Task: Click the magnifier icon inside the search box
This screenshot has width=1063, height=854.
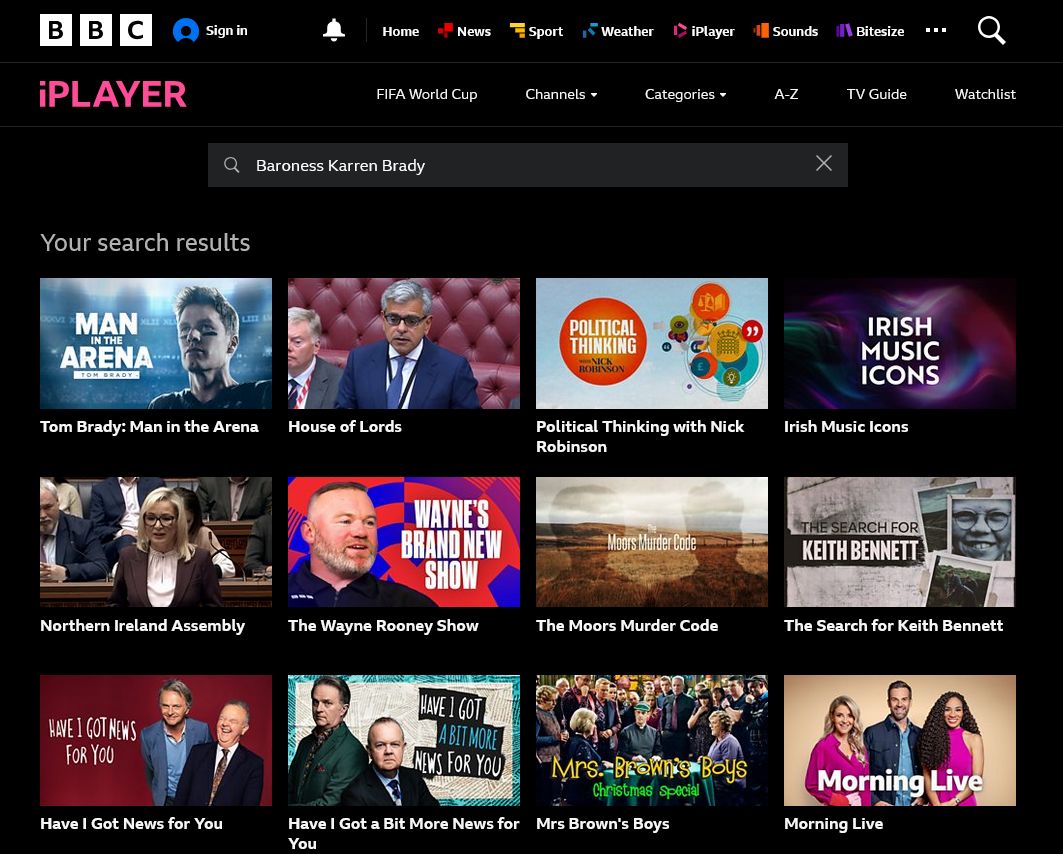Action: point(232,165)
